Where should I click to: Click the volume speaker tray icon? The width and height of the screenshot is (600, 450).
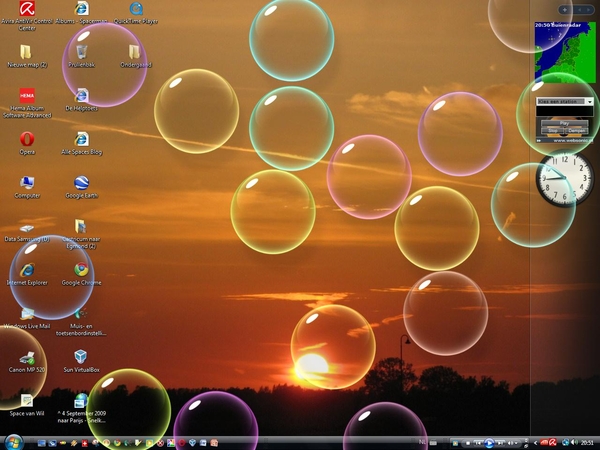[x=574, y=442]
